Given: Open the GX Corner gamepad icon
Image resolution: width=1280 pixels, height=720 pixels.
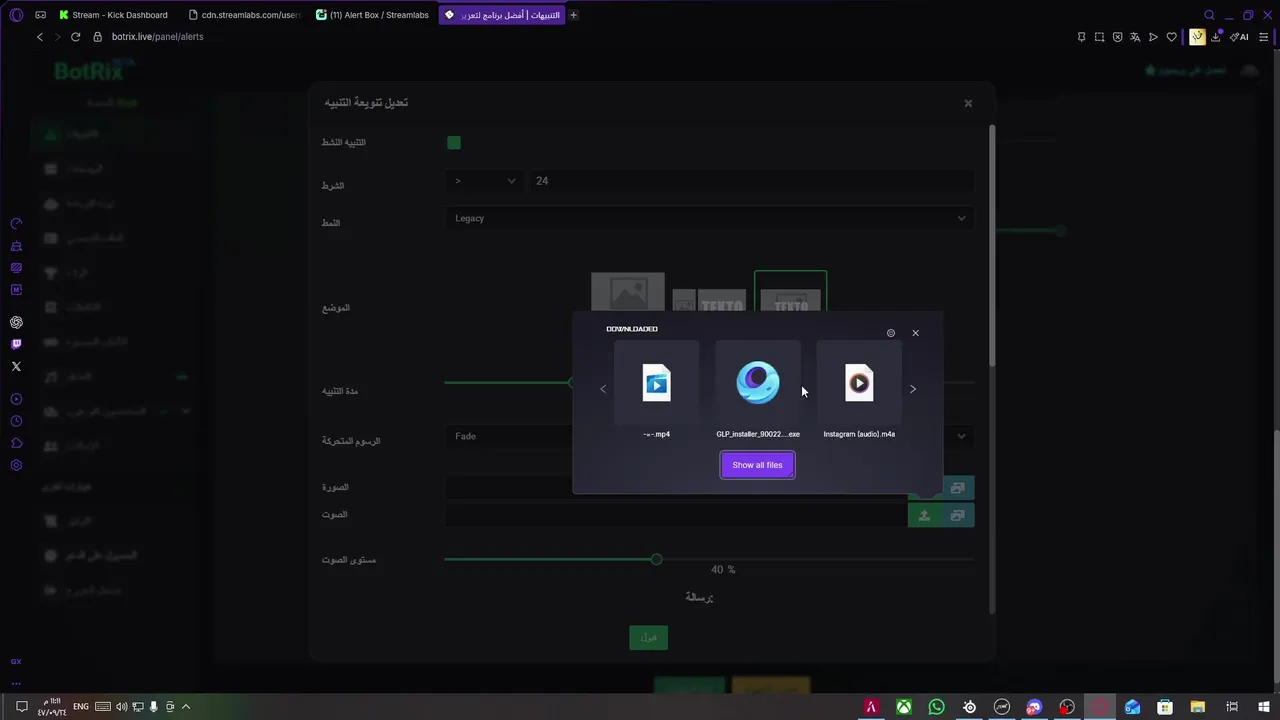Looking at the screenshot, I should coord(40,15).
